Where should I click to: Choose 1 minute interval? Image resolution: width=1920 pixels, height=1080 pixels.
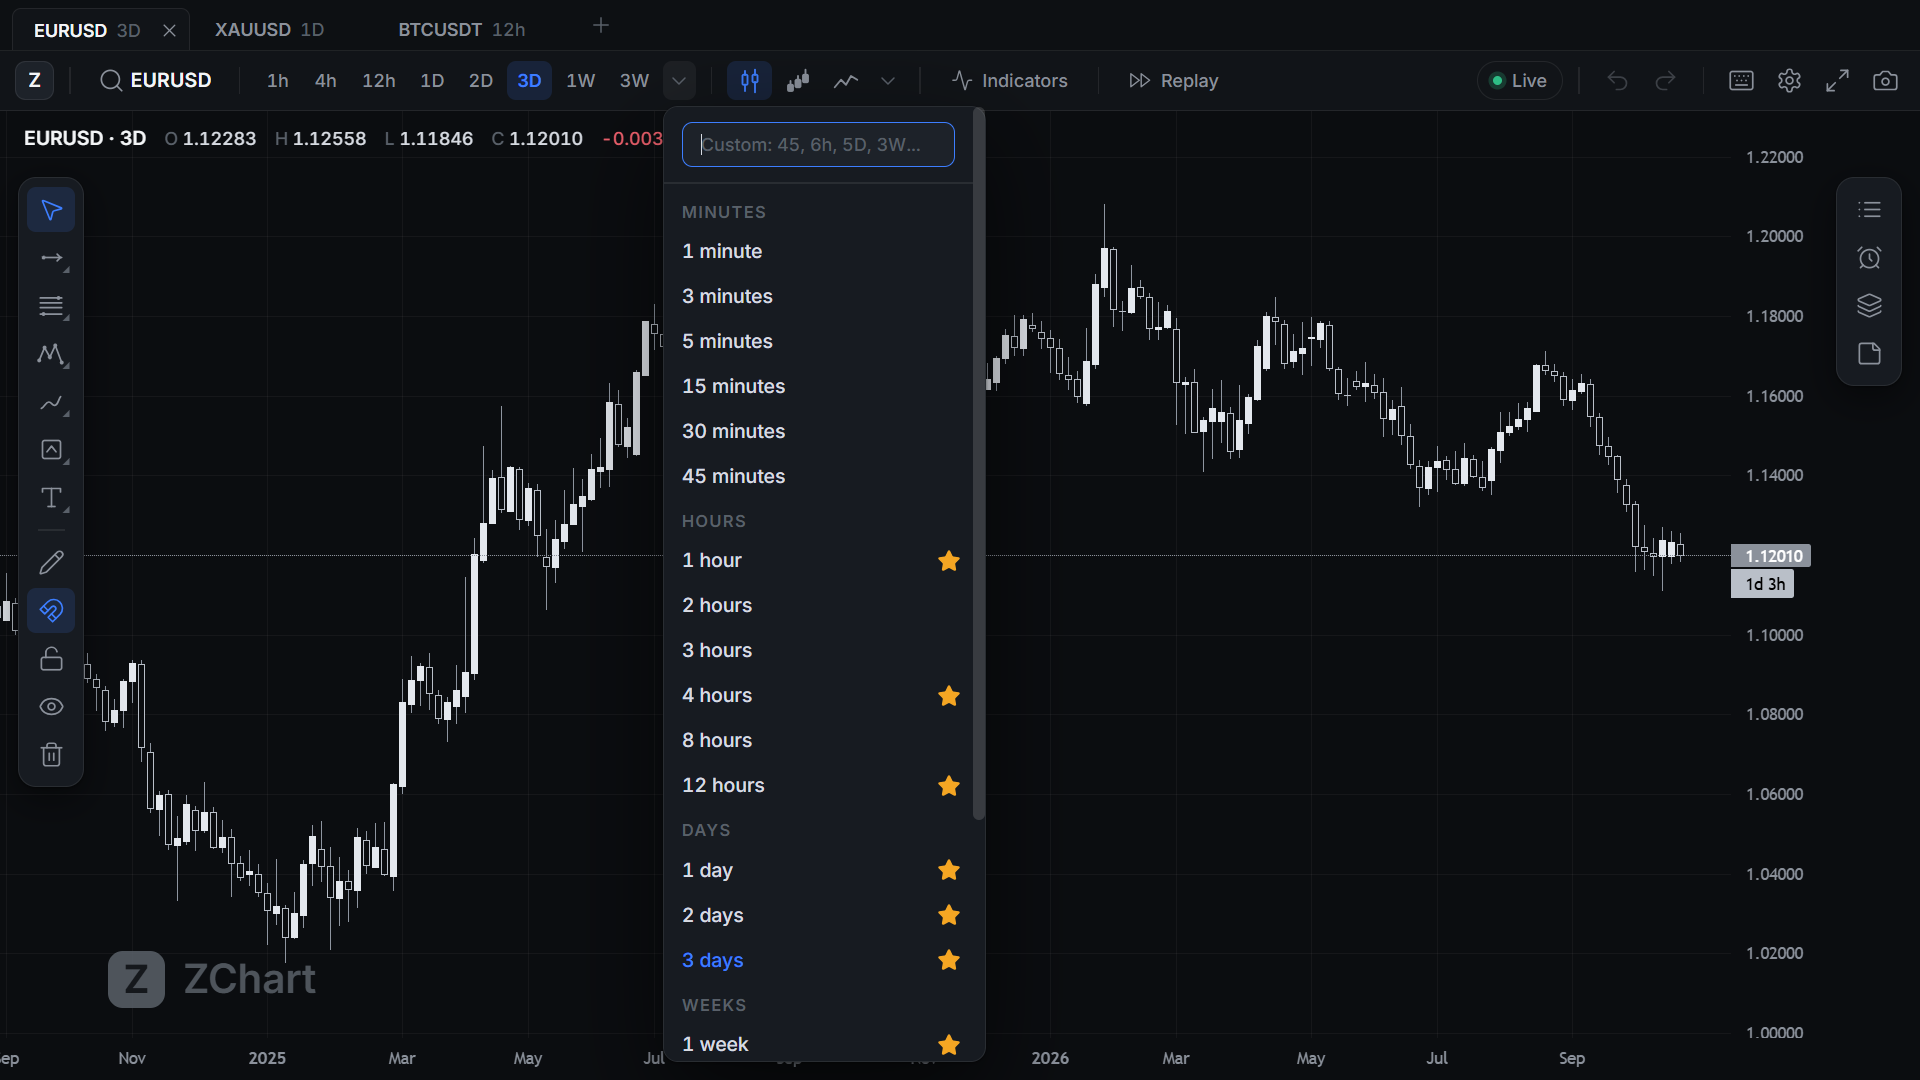(818, 251)
